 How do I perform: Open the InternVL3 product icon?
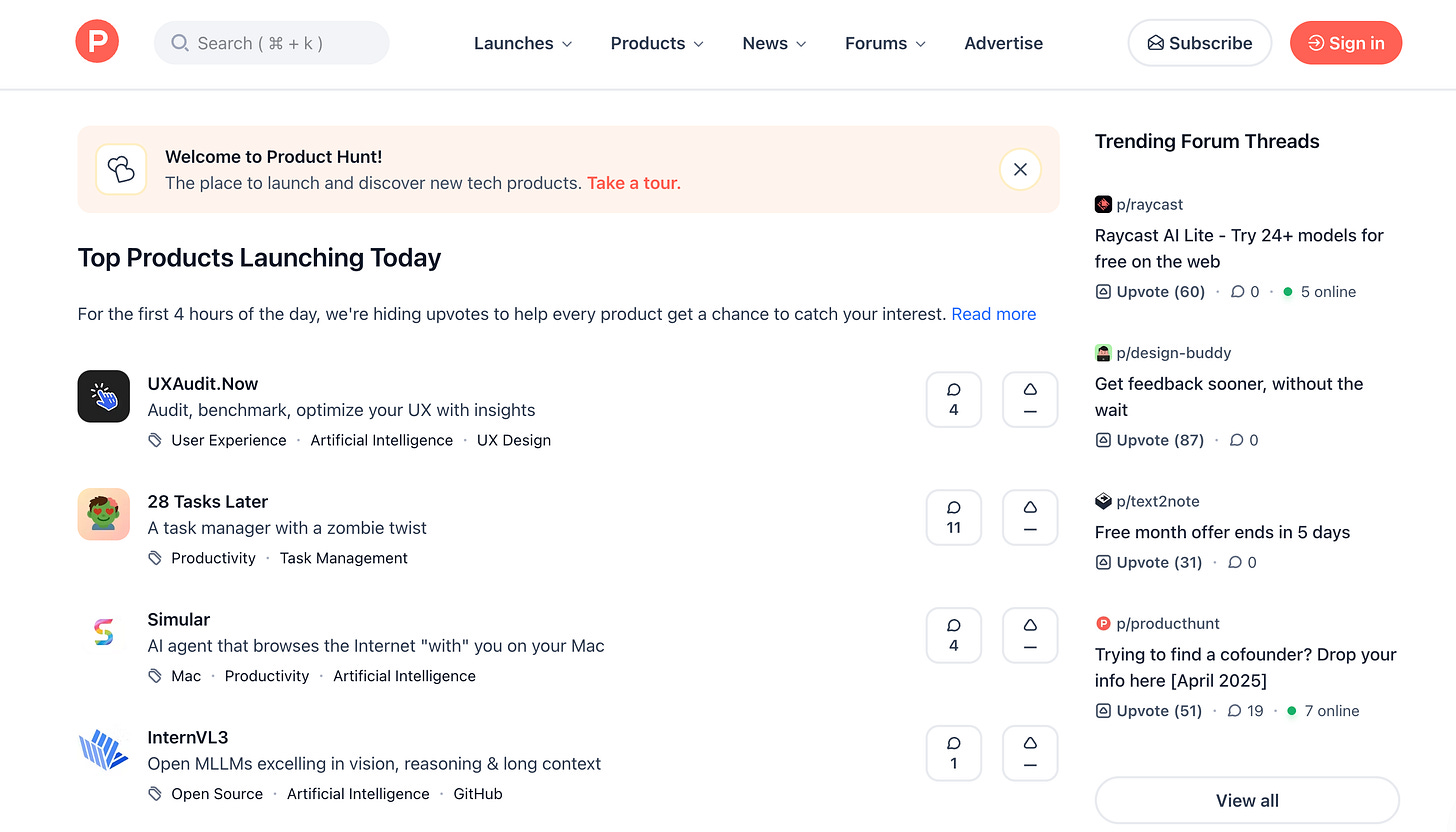(x=104, y=750)
